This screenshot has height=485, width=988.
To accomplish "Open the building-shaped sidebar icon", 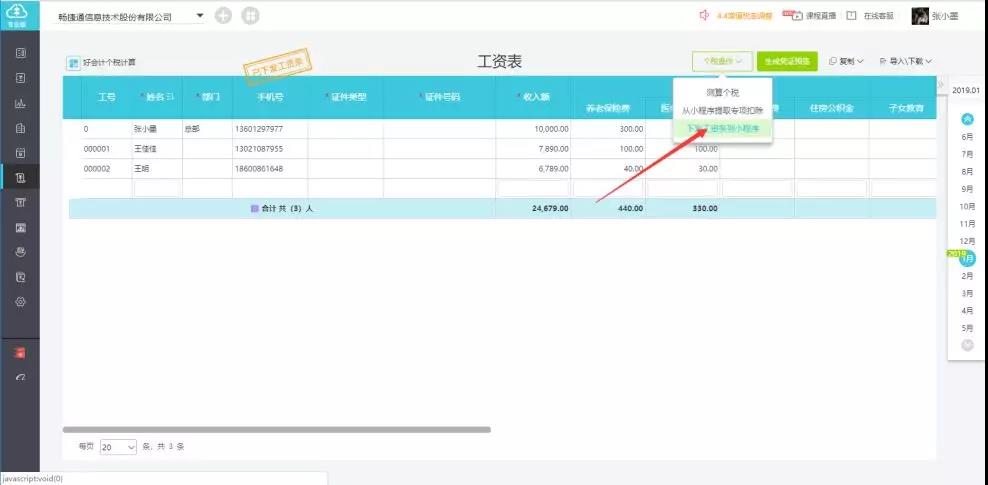I will pos(20,128).
